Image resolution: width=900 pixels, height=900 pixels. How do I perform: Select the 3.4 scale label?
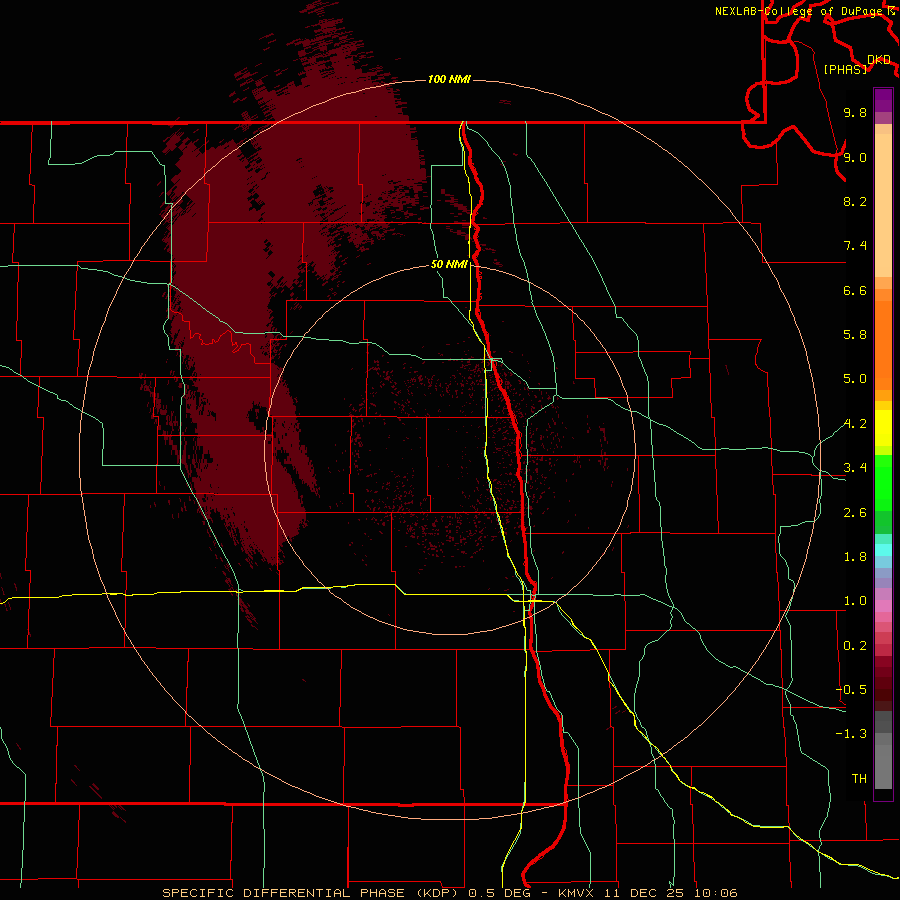click(855, 468)
